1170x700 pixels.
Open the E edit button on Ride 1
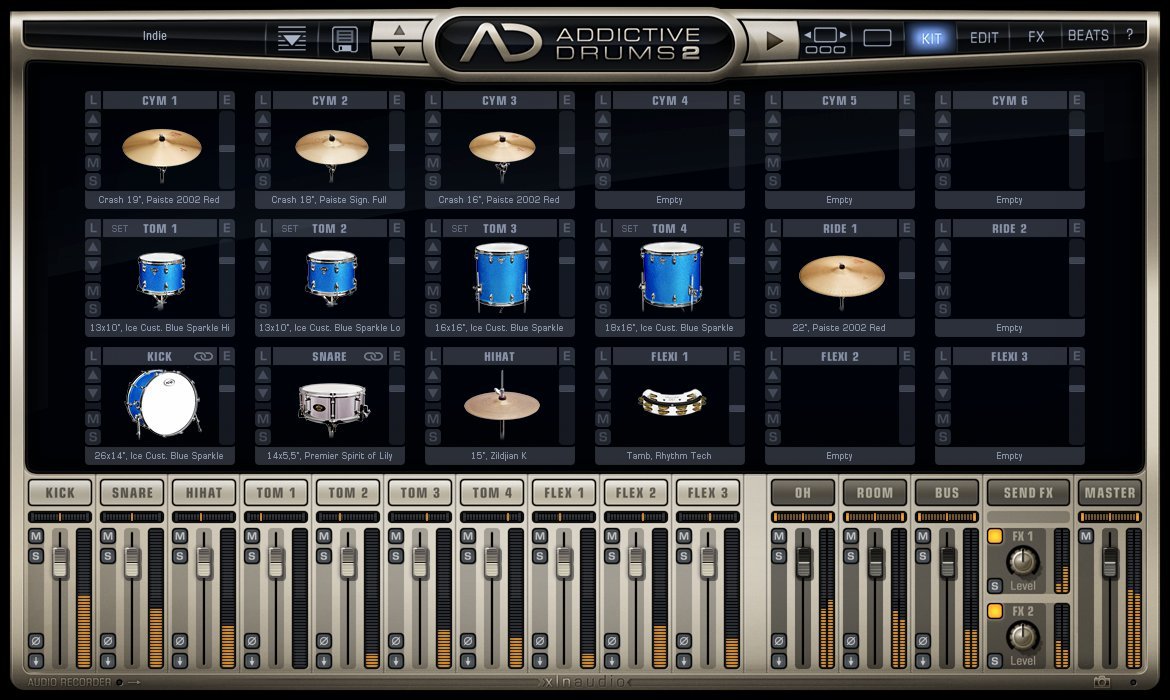tap(907, 228)
